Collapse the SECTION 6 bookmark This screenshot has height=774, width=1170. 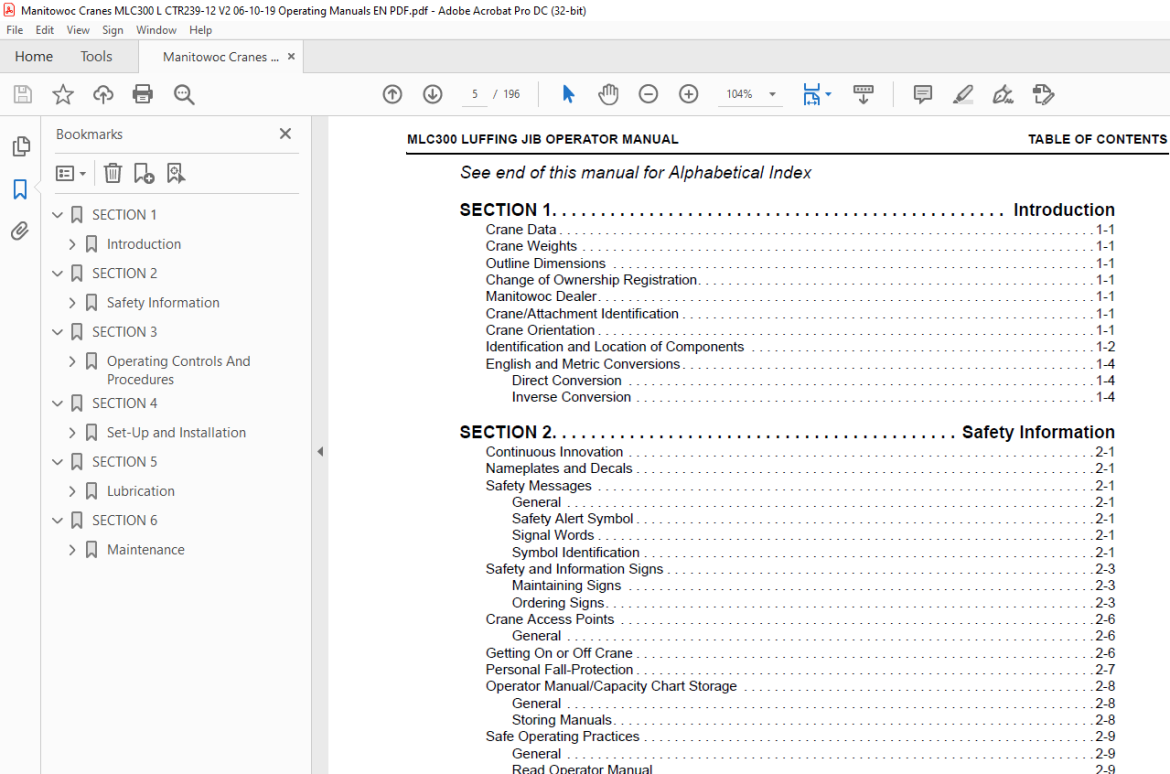click(57, 520)
